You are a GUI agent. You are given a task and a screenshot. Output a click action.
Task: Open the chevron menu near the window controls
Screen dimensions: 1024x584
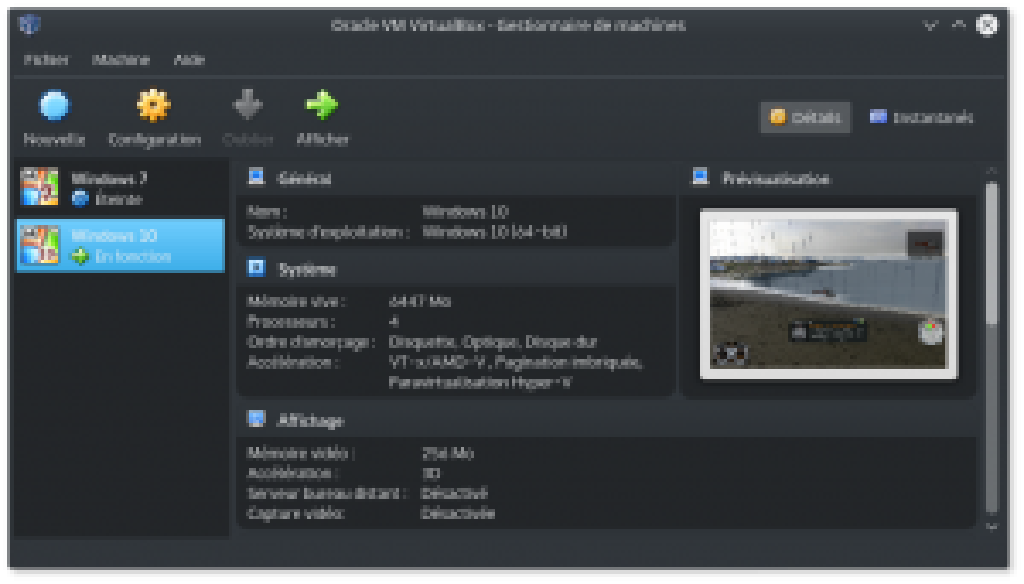tap(932, 22)
